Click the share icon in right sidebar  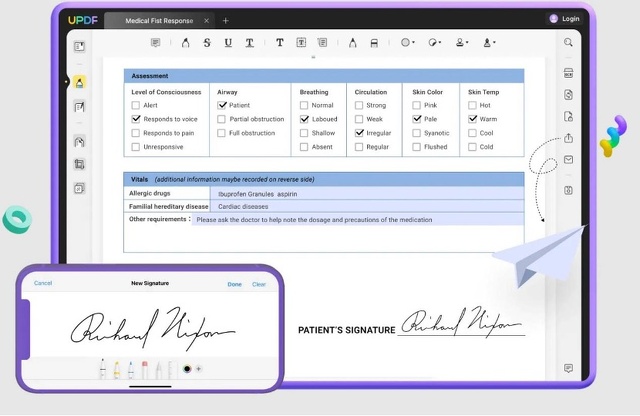click(x=568, y=138)
